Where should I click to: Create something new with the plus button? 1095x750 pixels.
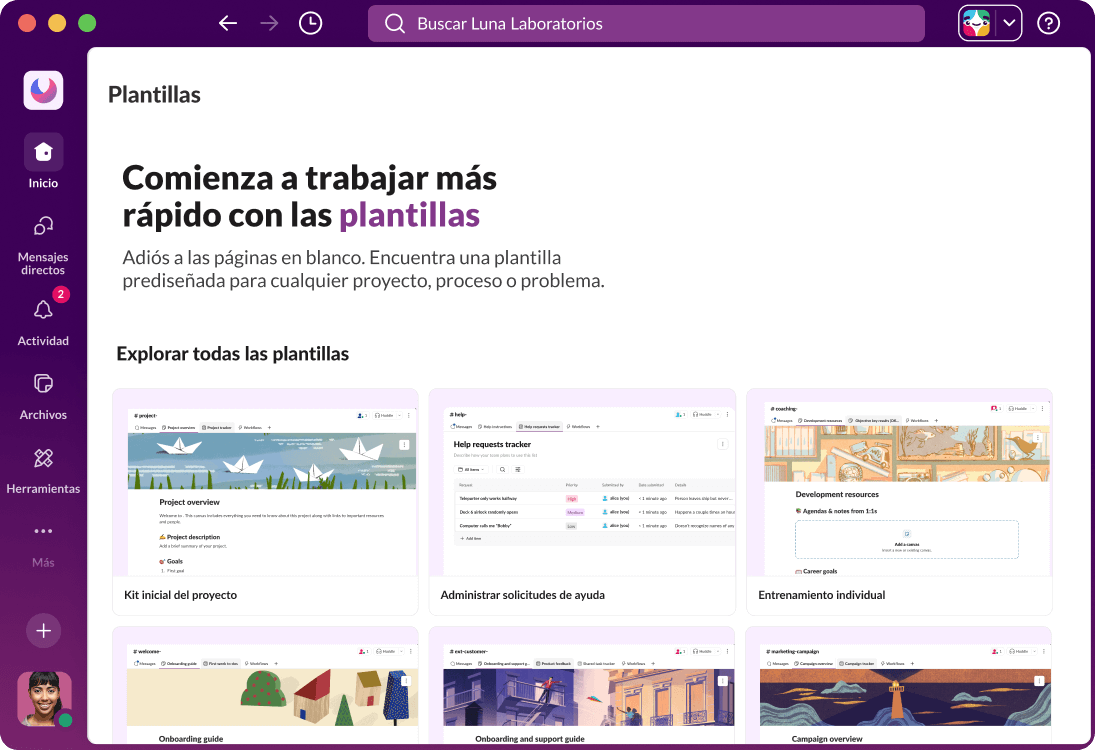pos(43,631)
